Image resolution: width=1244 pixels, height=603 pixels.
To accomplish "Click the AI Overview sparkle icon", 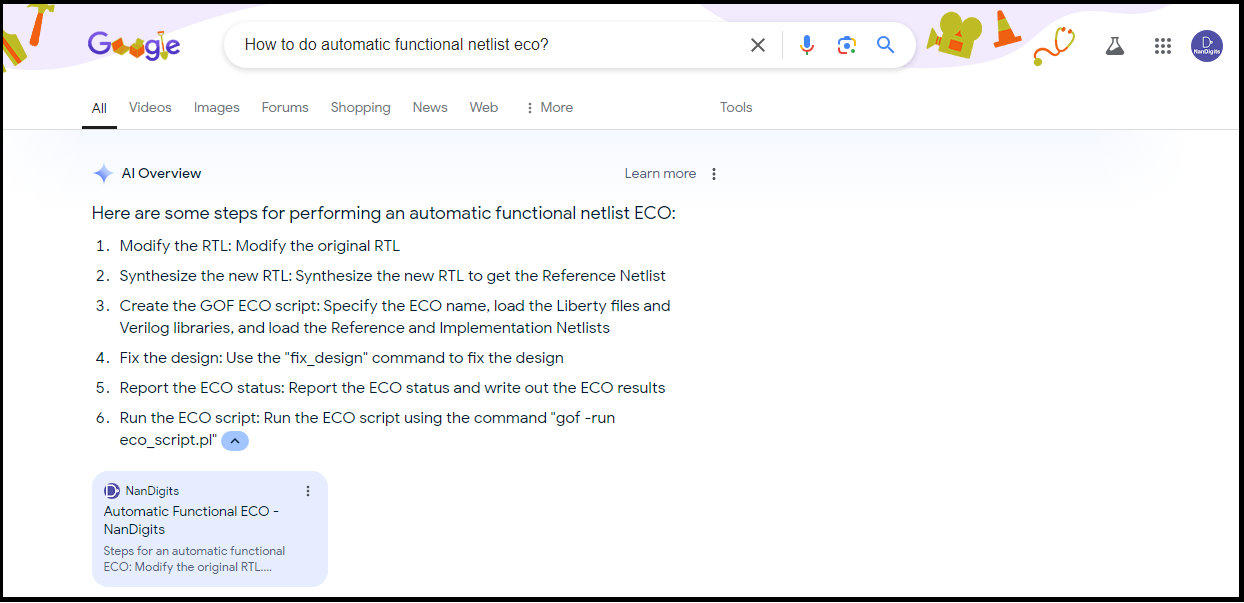I will [x=102, y=174].
